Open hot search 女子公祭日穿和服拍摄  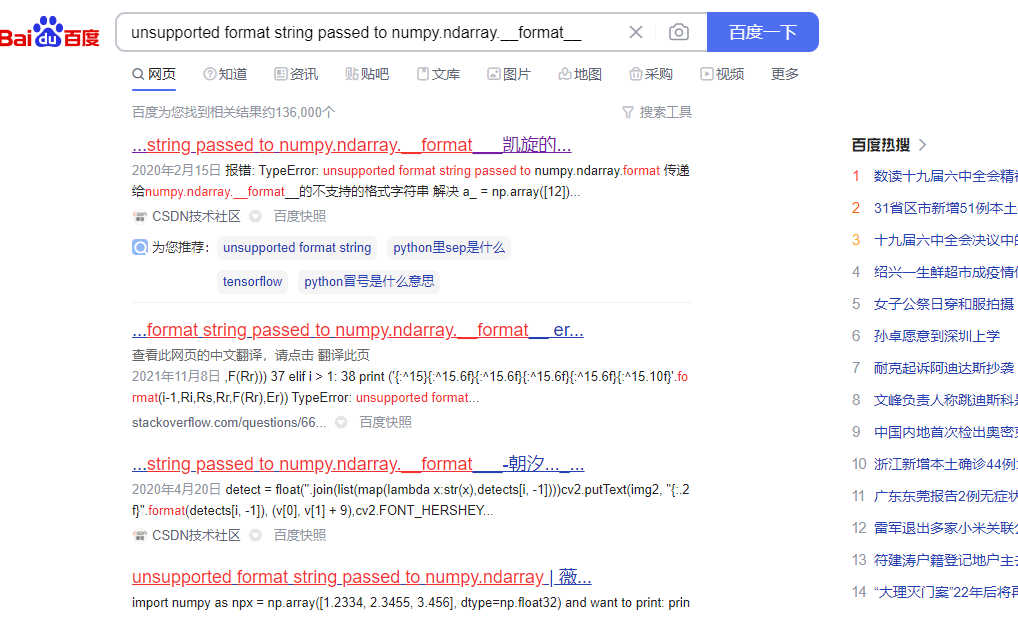(944, 304)
